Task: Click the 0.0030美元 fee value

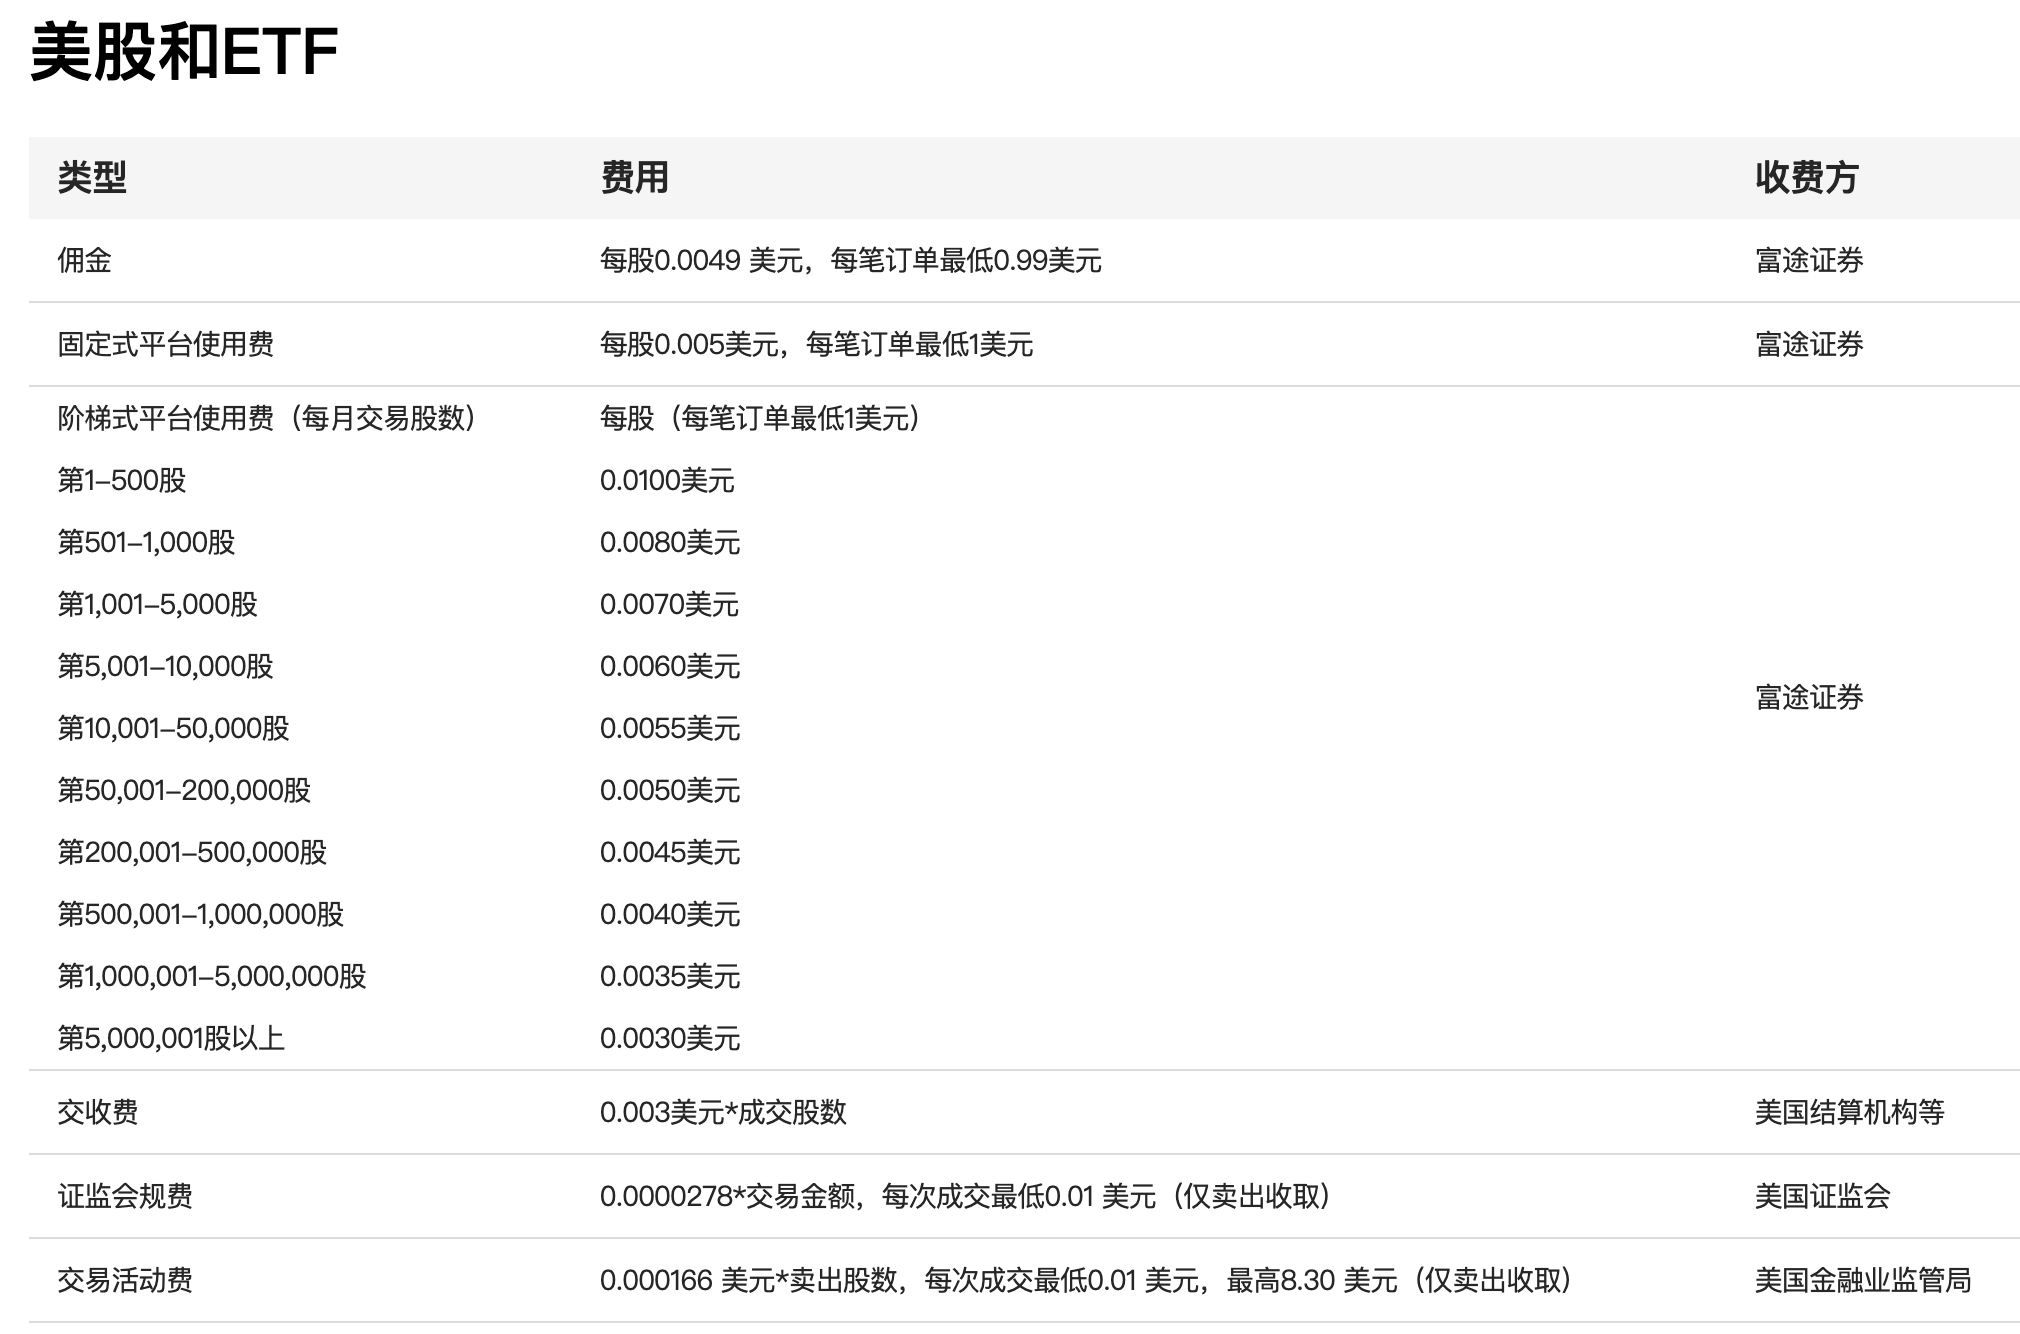Action: (669, 1039)
